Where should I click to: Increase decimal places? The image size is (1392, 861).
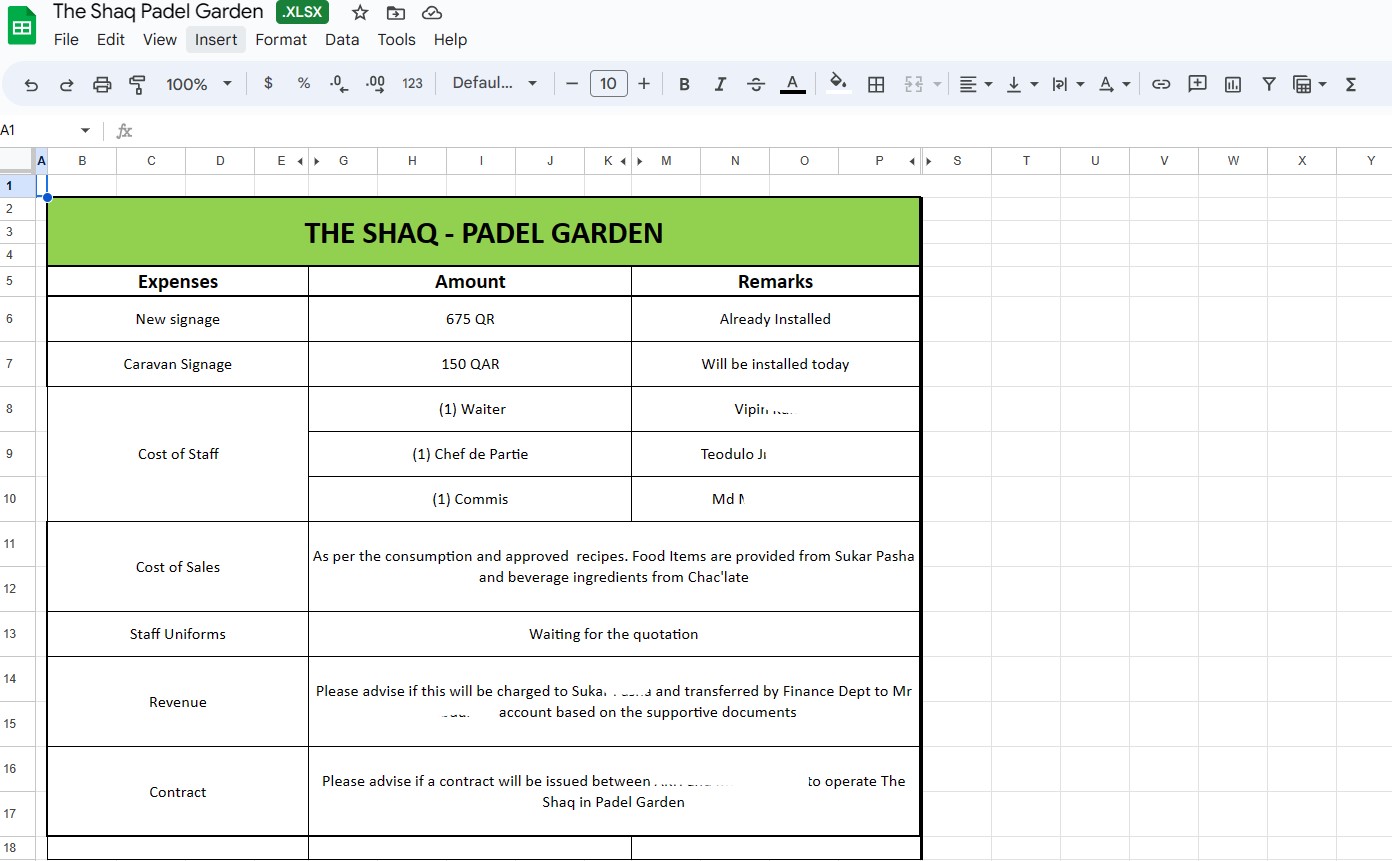(376, 84)
